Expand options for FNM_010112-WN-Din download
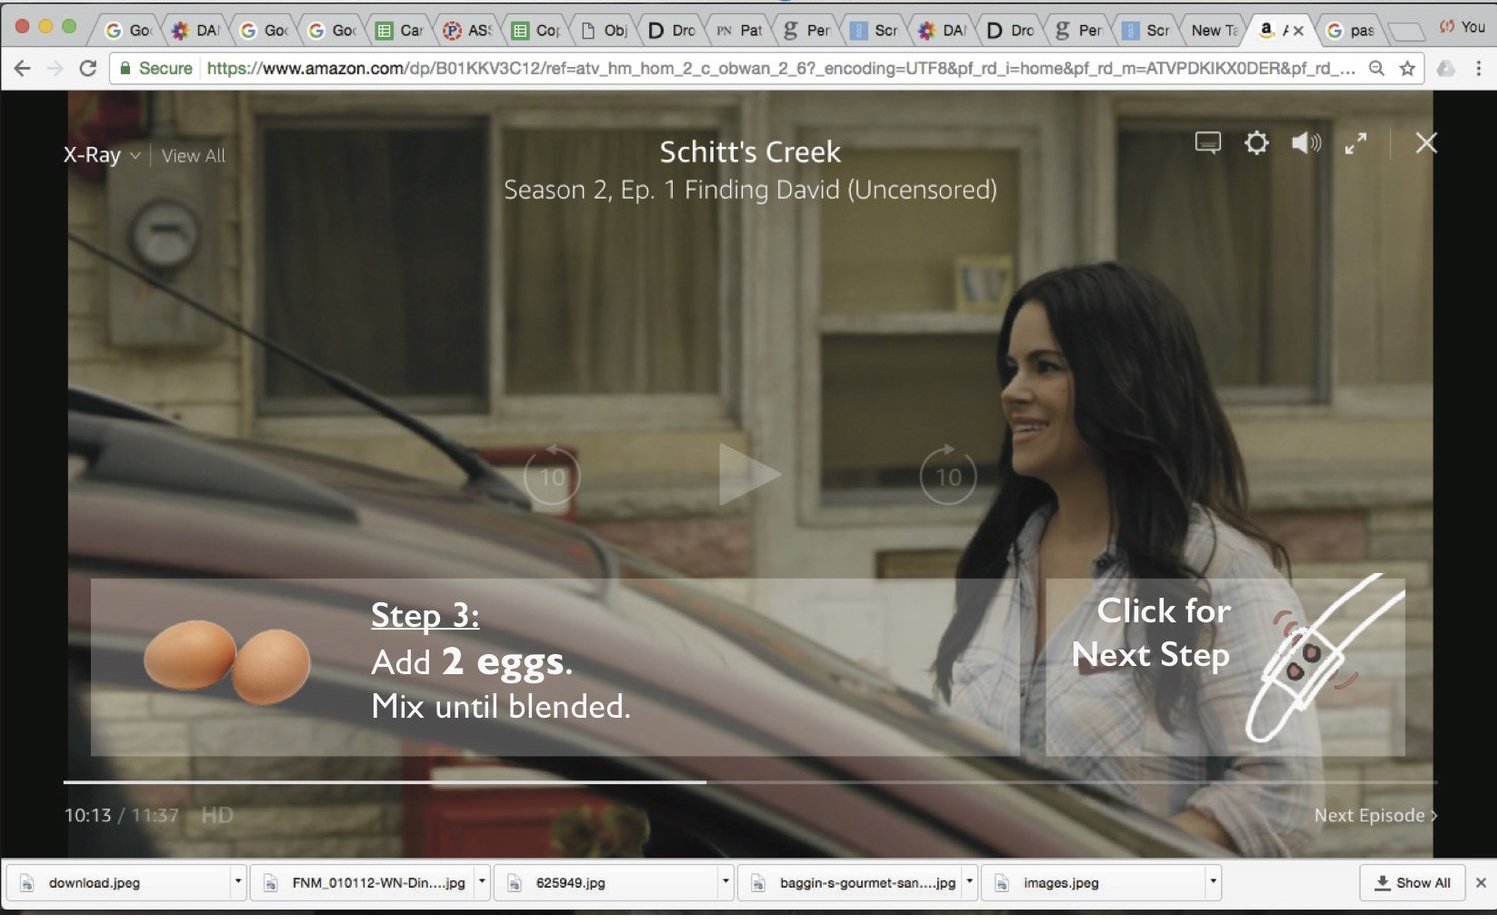Viewport: 1497px width, 920px height. tap(482, 882)
